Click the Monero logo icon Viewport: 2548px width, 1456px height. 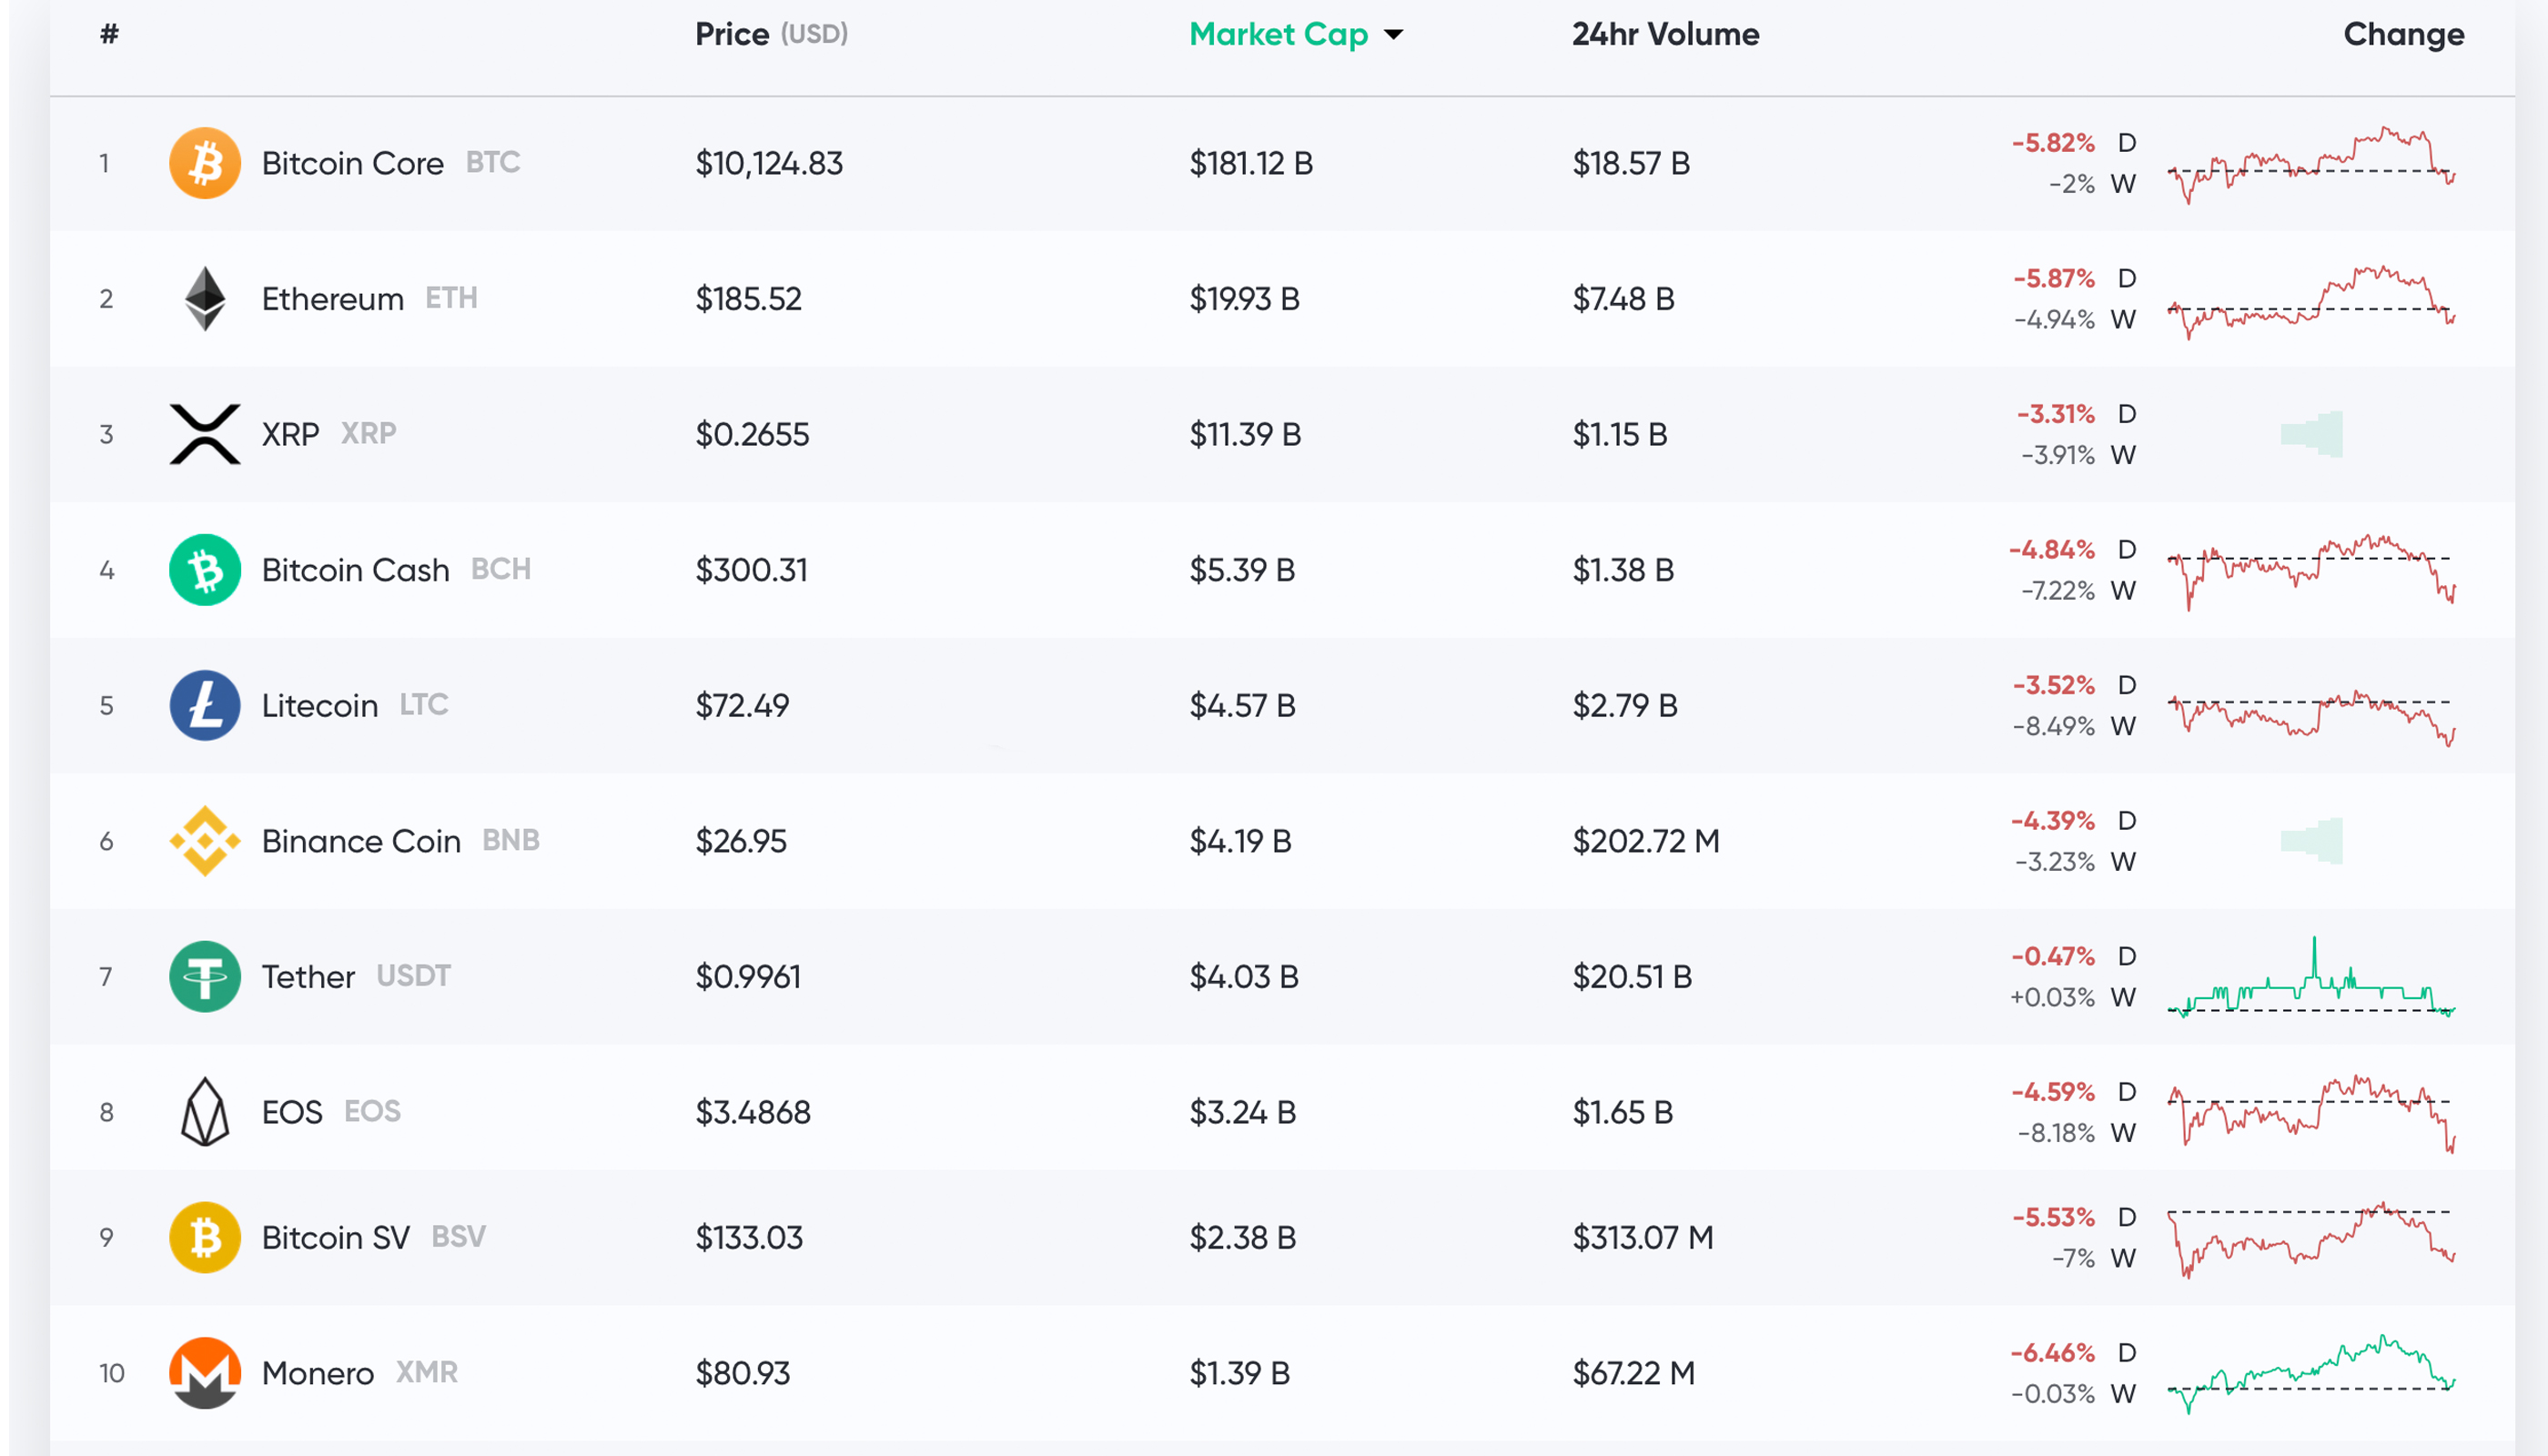pyautogui.click(x=205, y=1372)
